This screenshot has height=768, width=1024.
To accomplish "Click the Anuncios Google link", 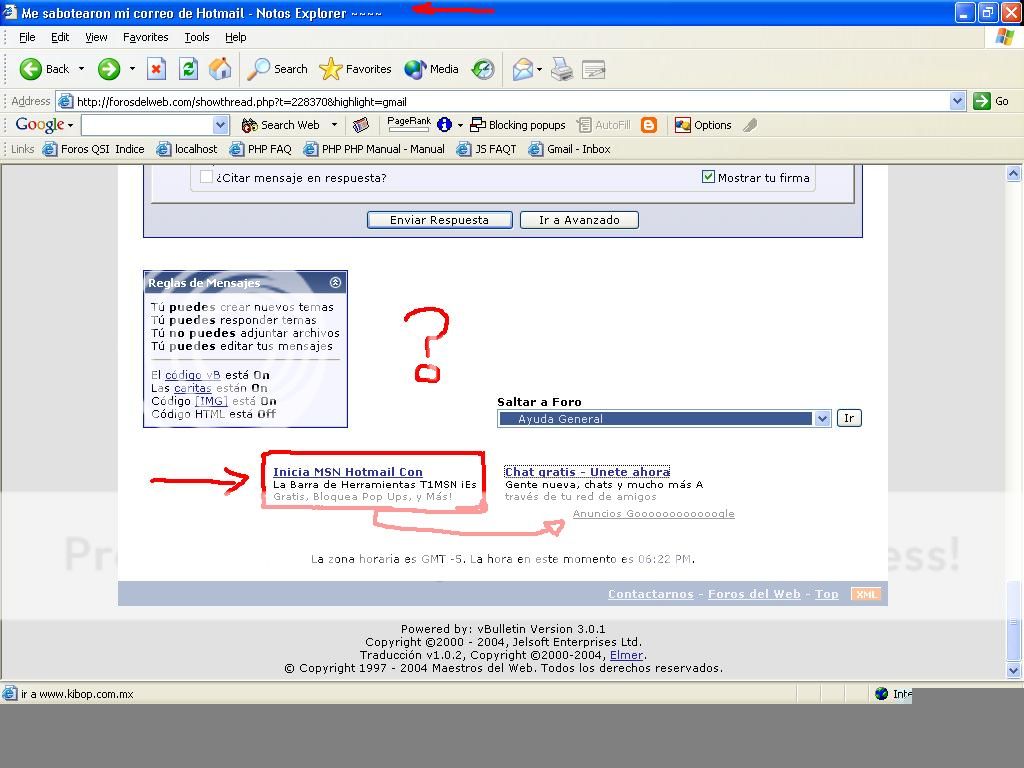I will 654,513.
